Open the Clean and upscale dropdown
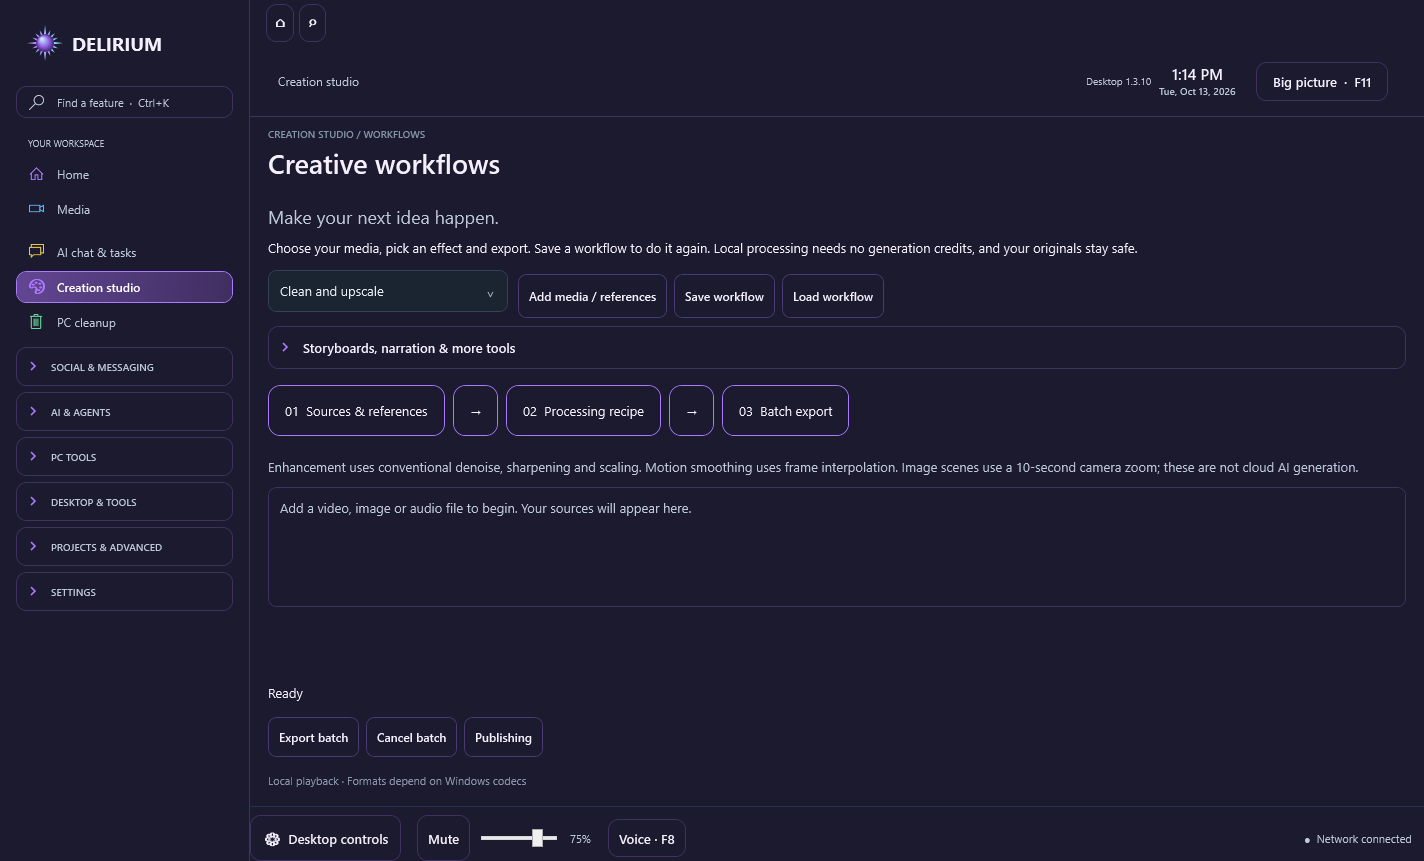The width and height of the screenshot is (1424, 861). 388,292
